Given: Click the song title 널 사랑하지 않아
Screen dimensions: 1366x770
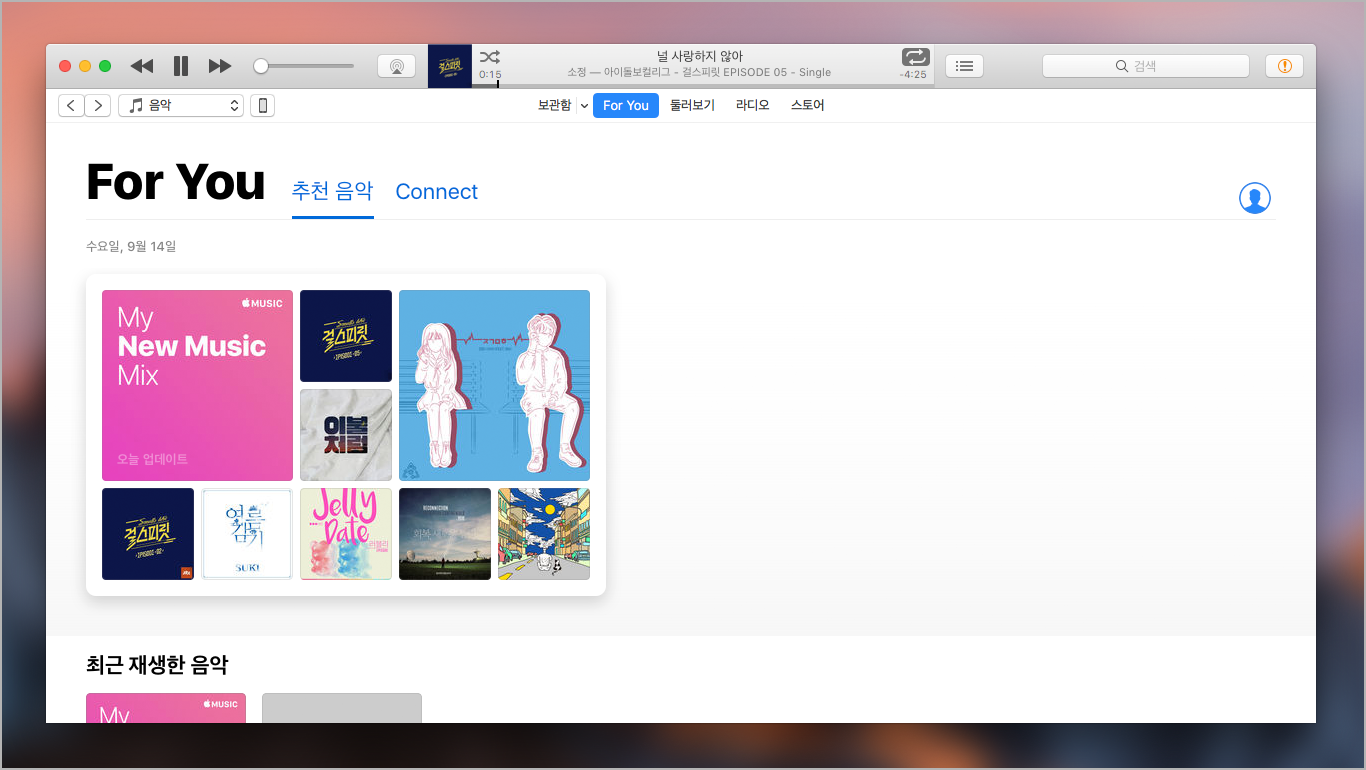Looking at the screenshot, I should (x=700, y=57).
